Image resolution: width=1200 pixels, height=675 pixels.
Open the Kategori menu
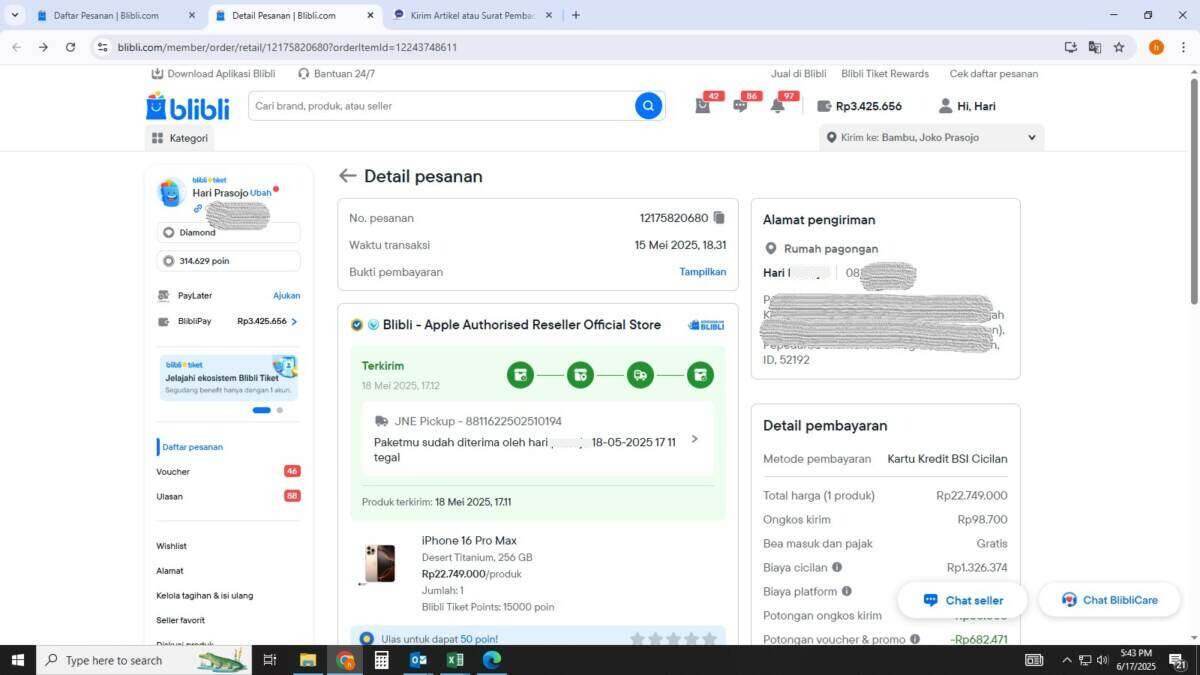[x=180, y=138]
